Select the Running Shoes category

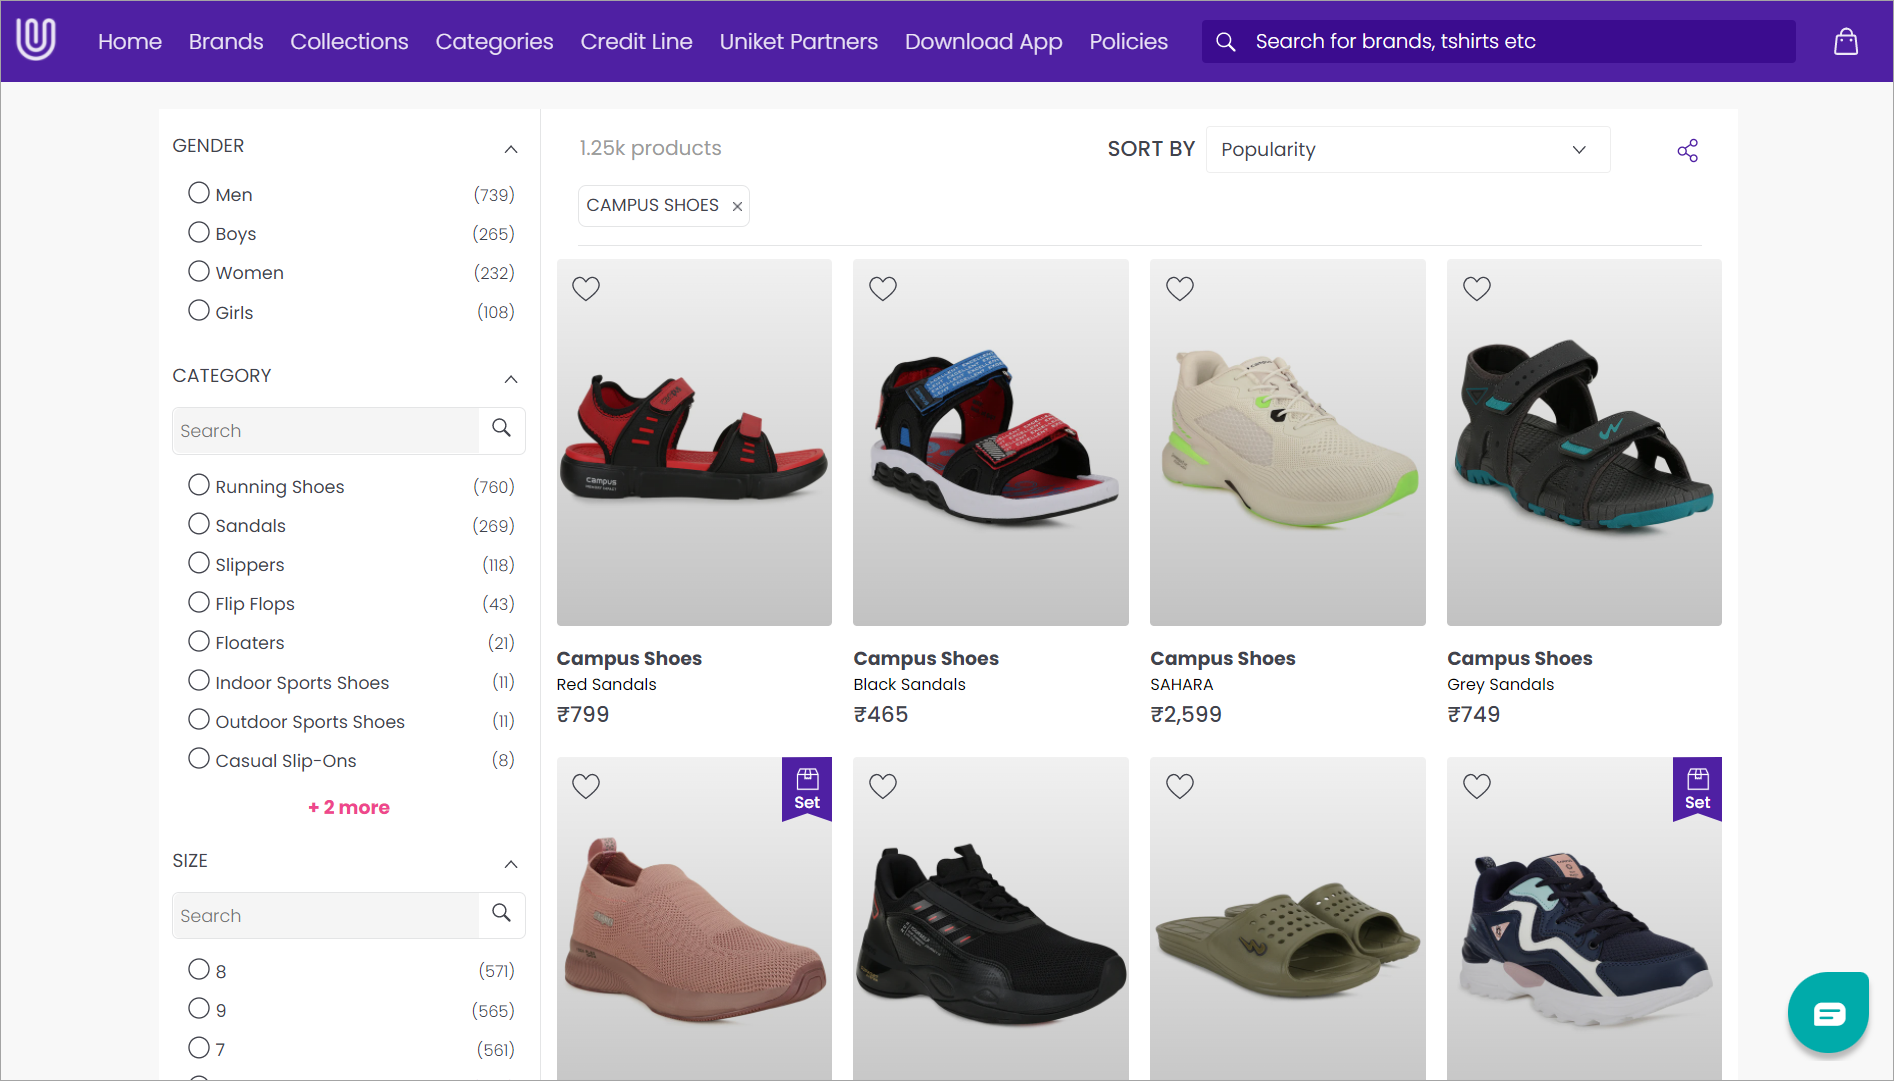pos(199,485)
